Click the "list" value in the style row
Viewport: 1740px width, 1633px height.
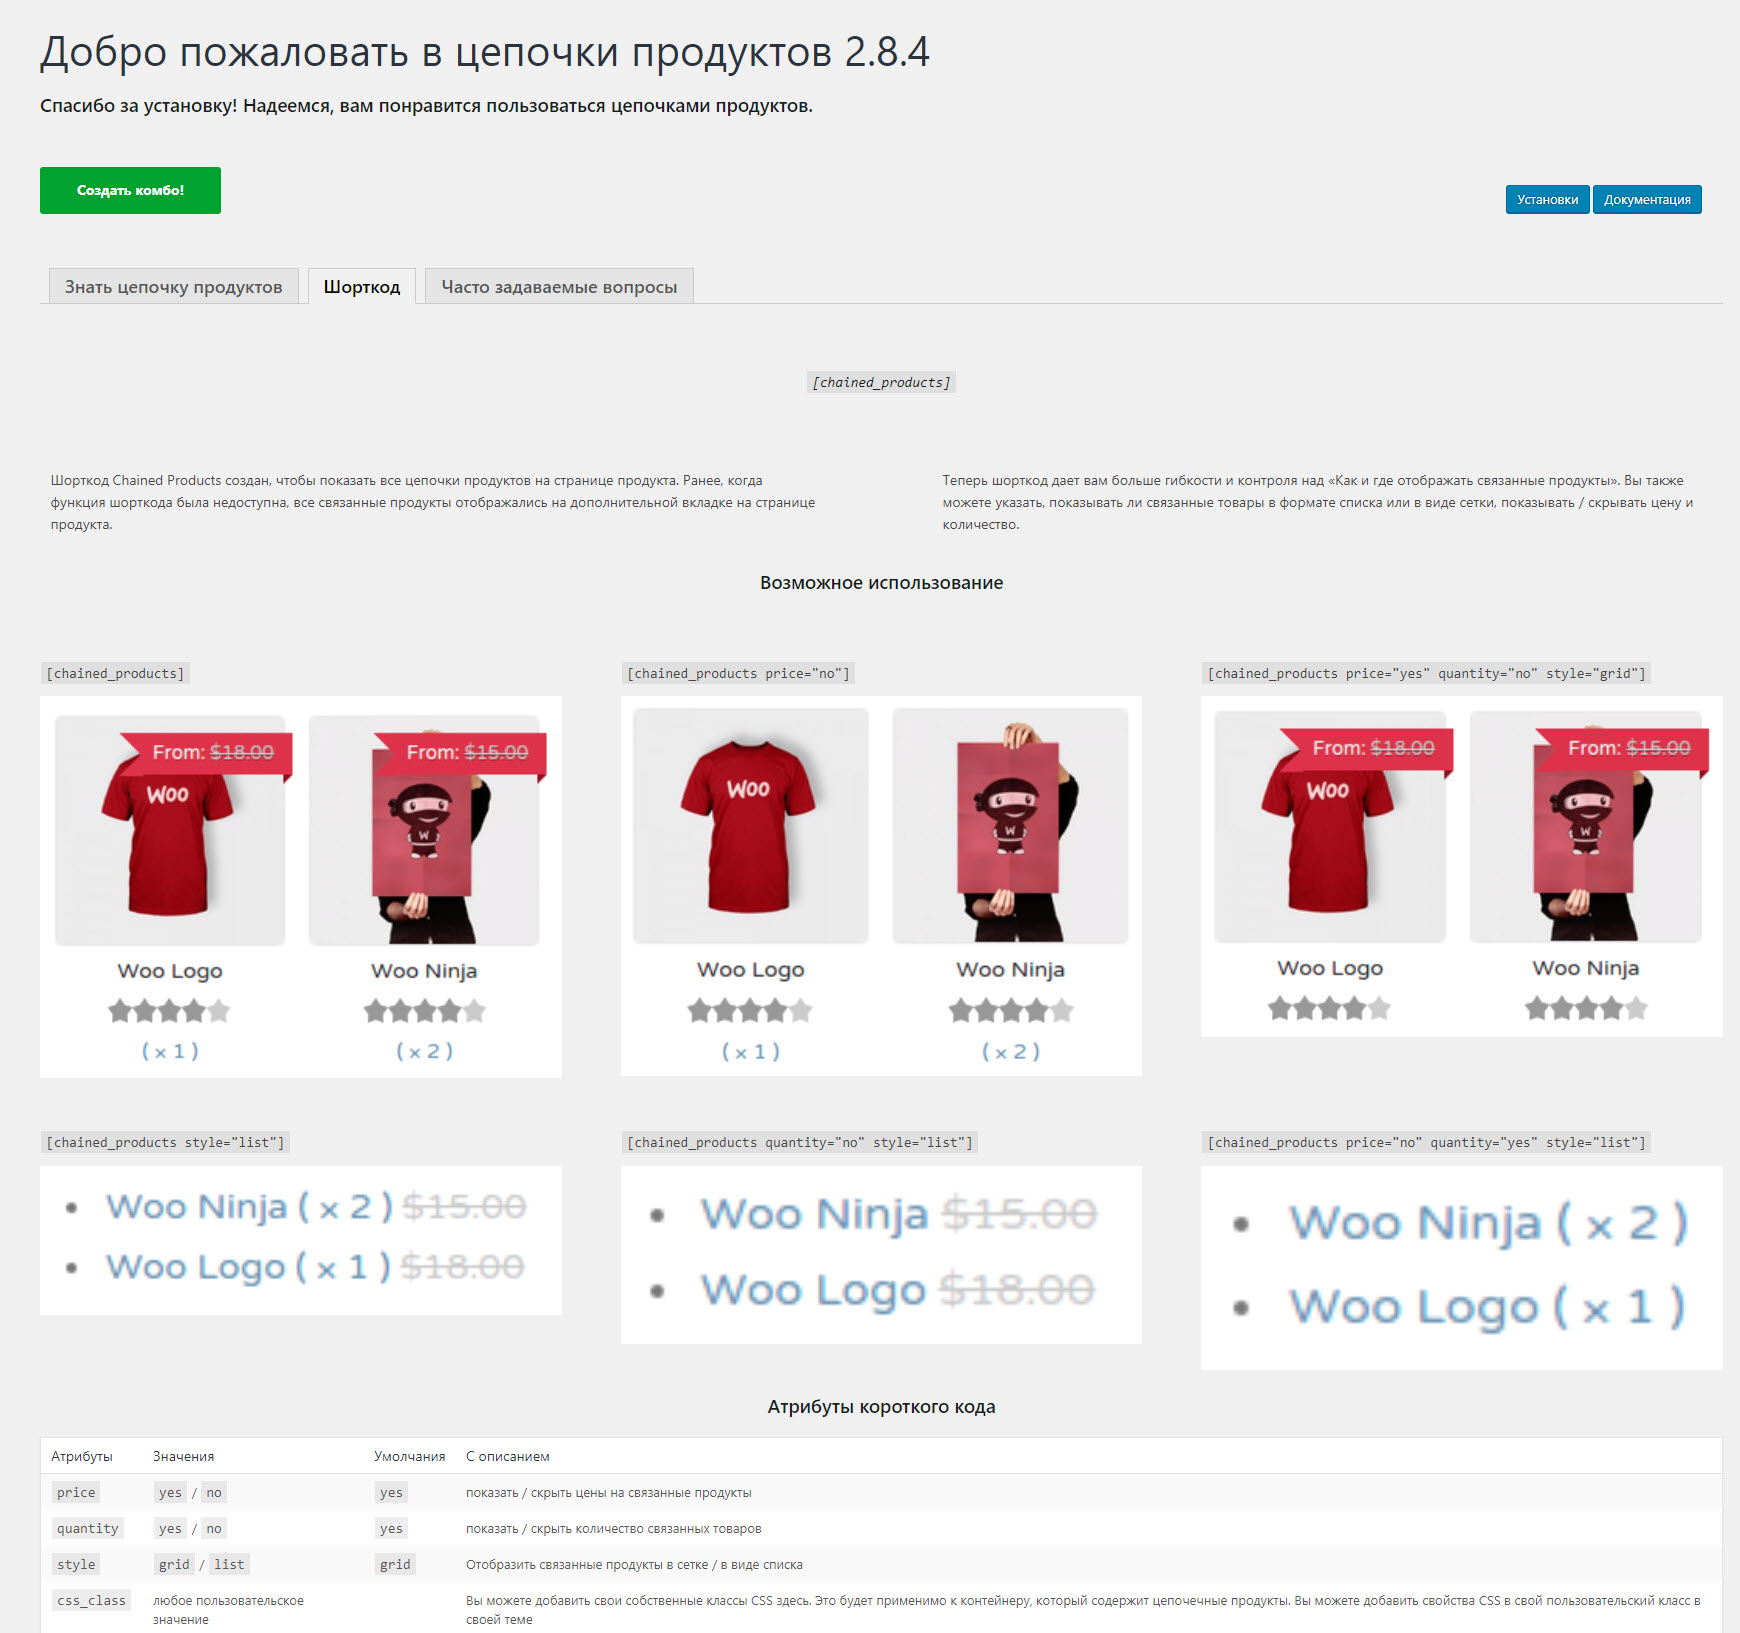(229, 1564)
